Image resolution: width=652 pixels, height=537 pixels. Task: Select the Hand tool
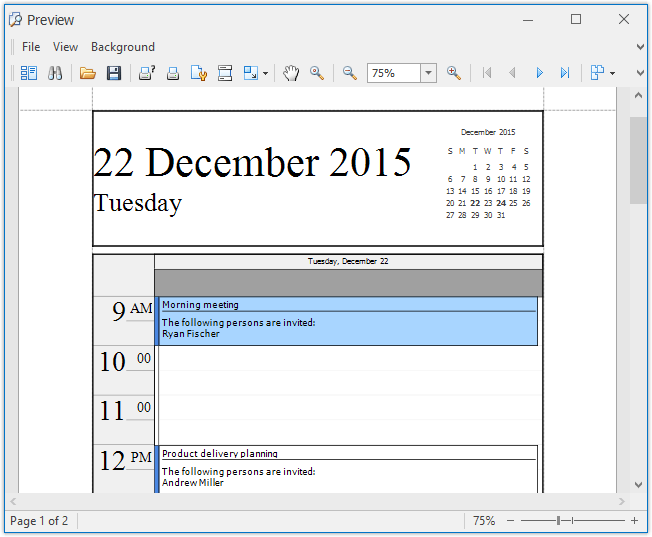tap(291, 73)
